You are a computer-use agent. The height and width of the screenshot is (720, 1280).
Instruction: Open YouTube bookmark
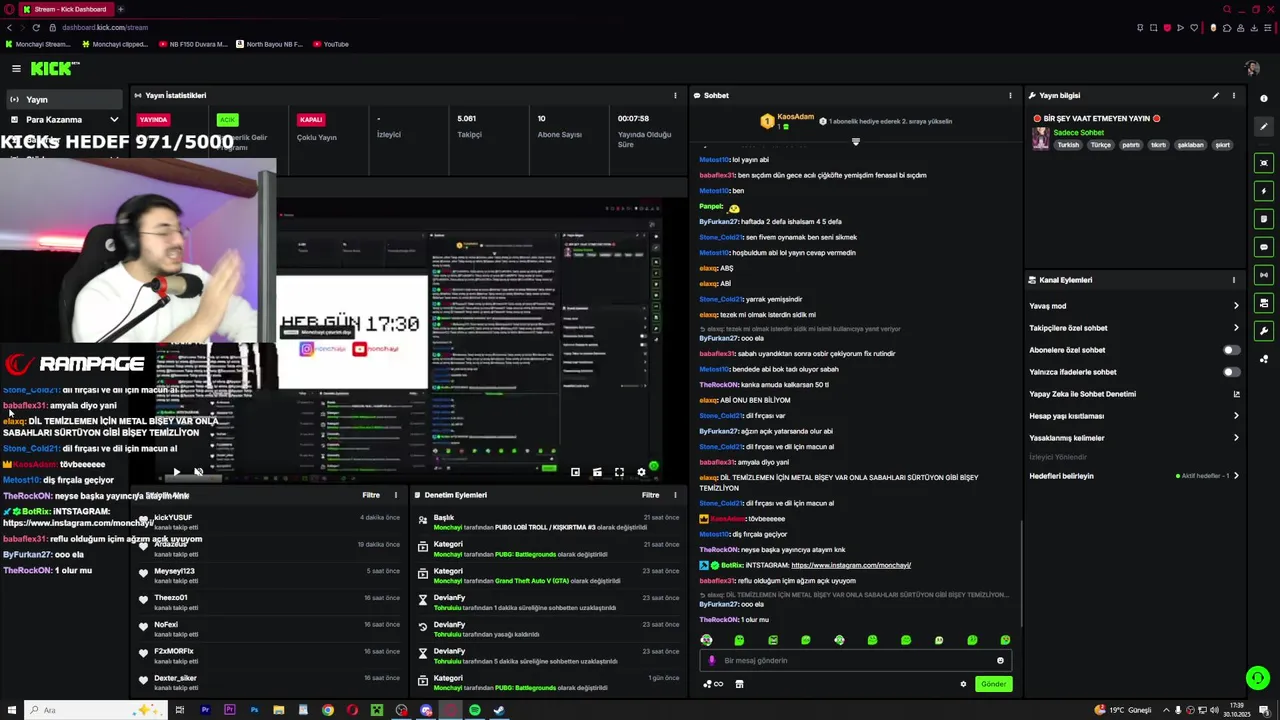pyautogui.click(x=331, y=44)
